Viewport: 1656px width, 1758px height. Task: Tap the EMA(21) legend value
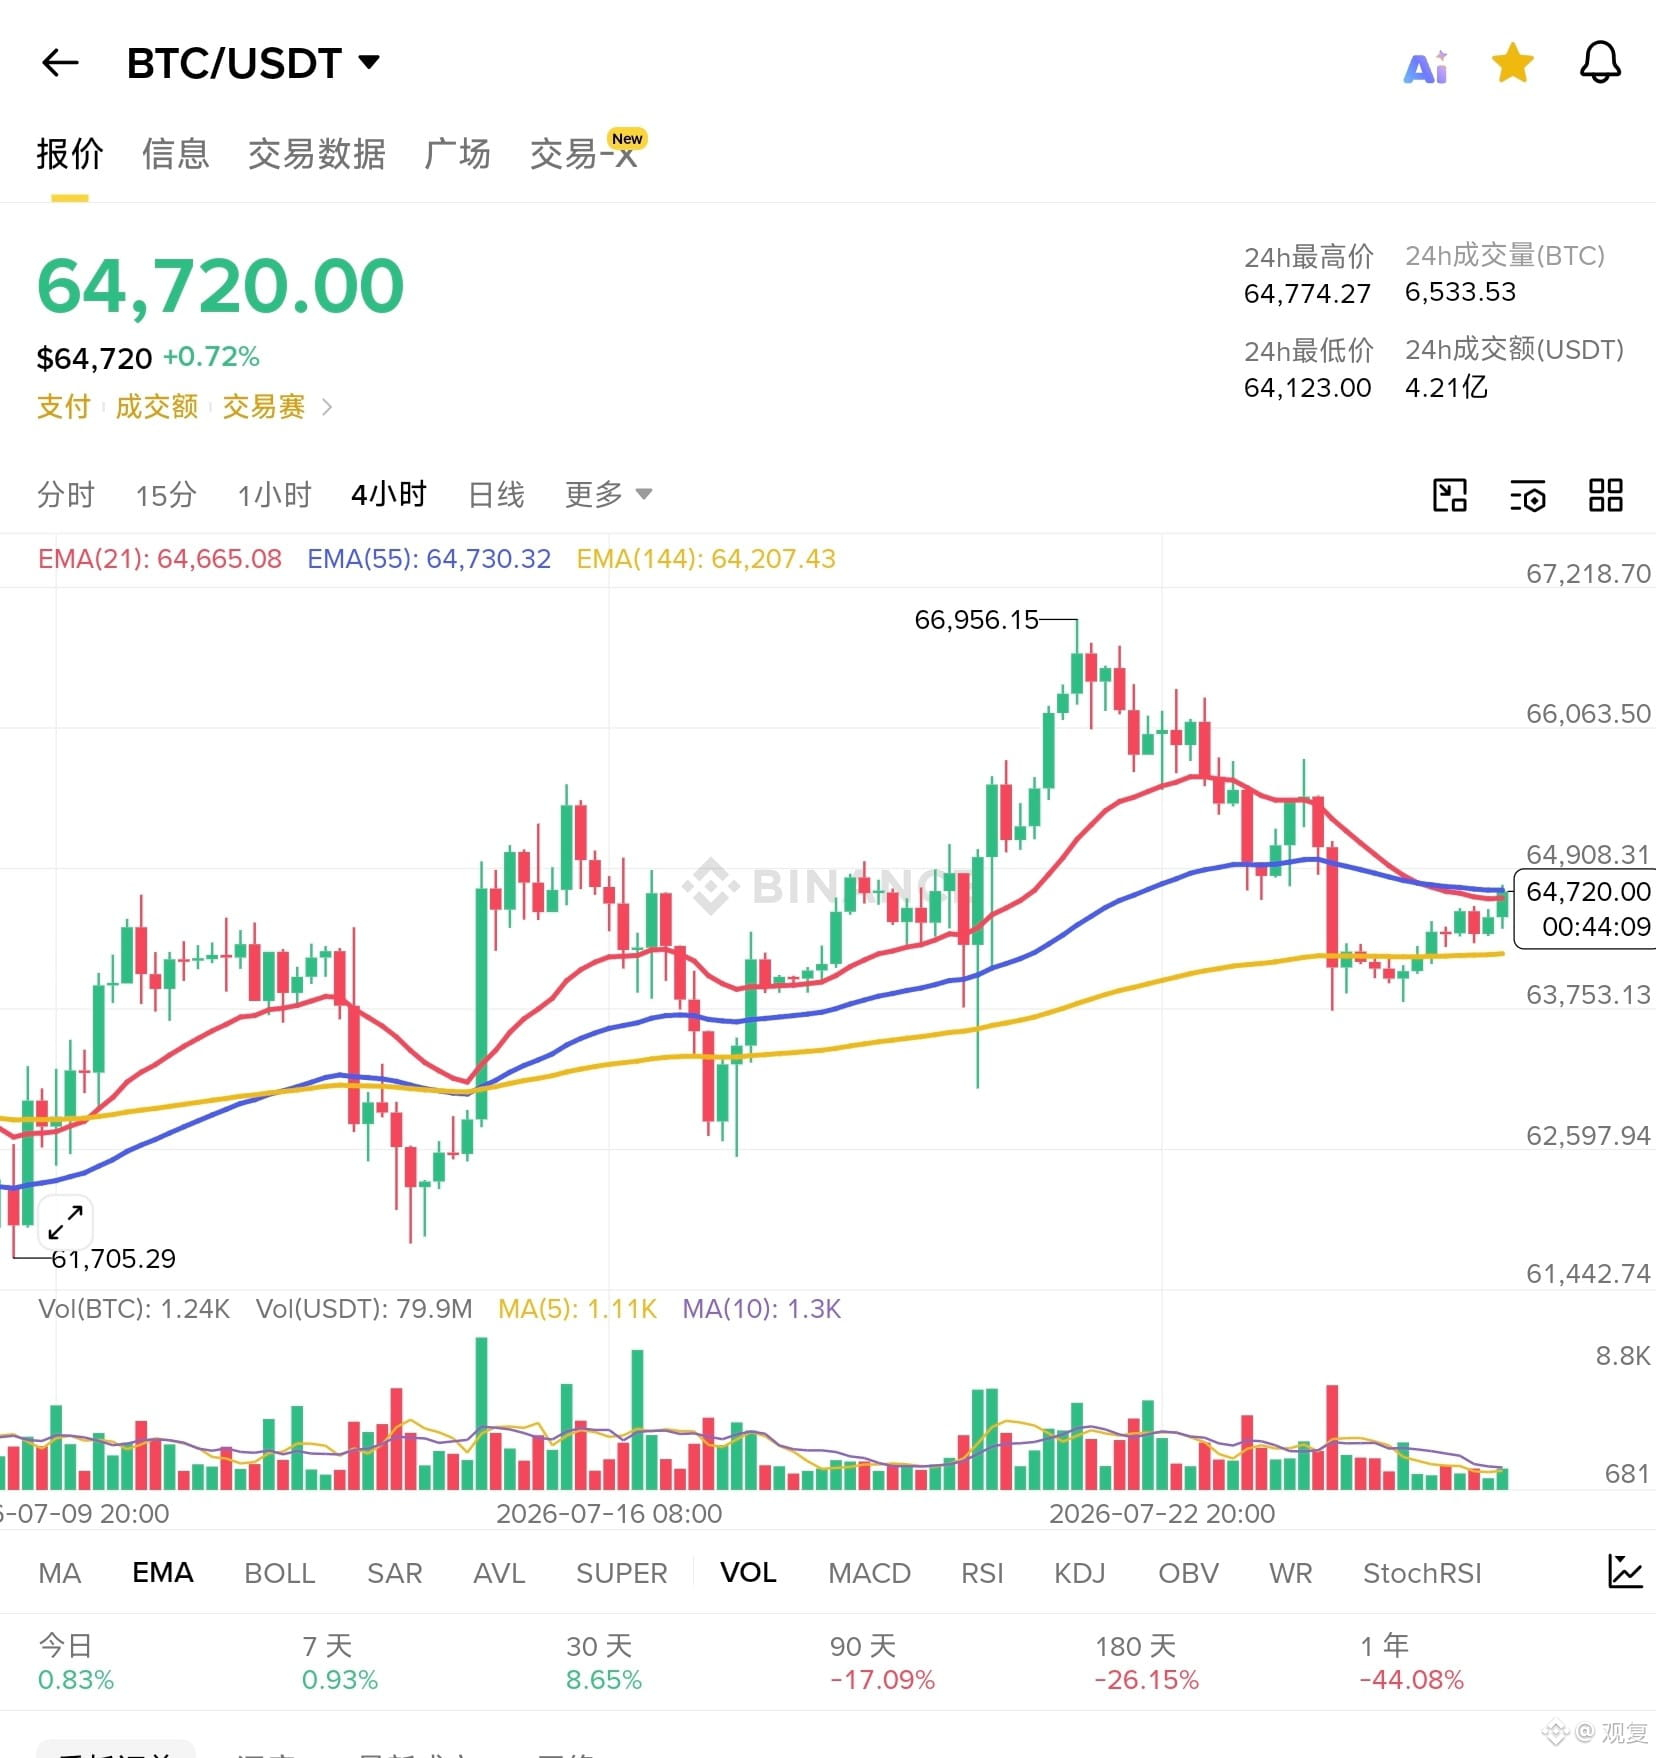[x=160, y=559]
